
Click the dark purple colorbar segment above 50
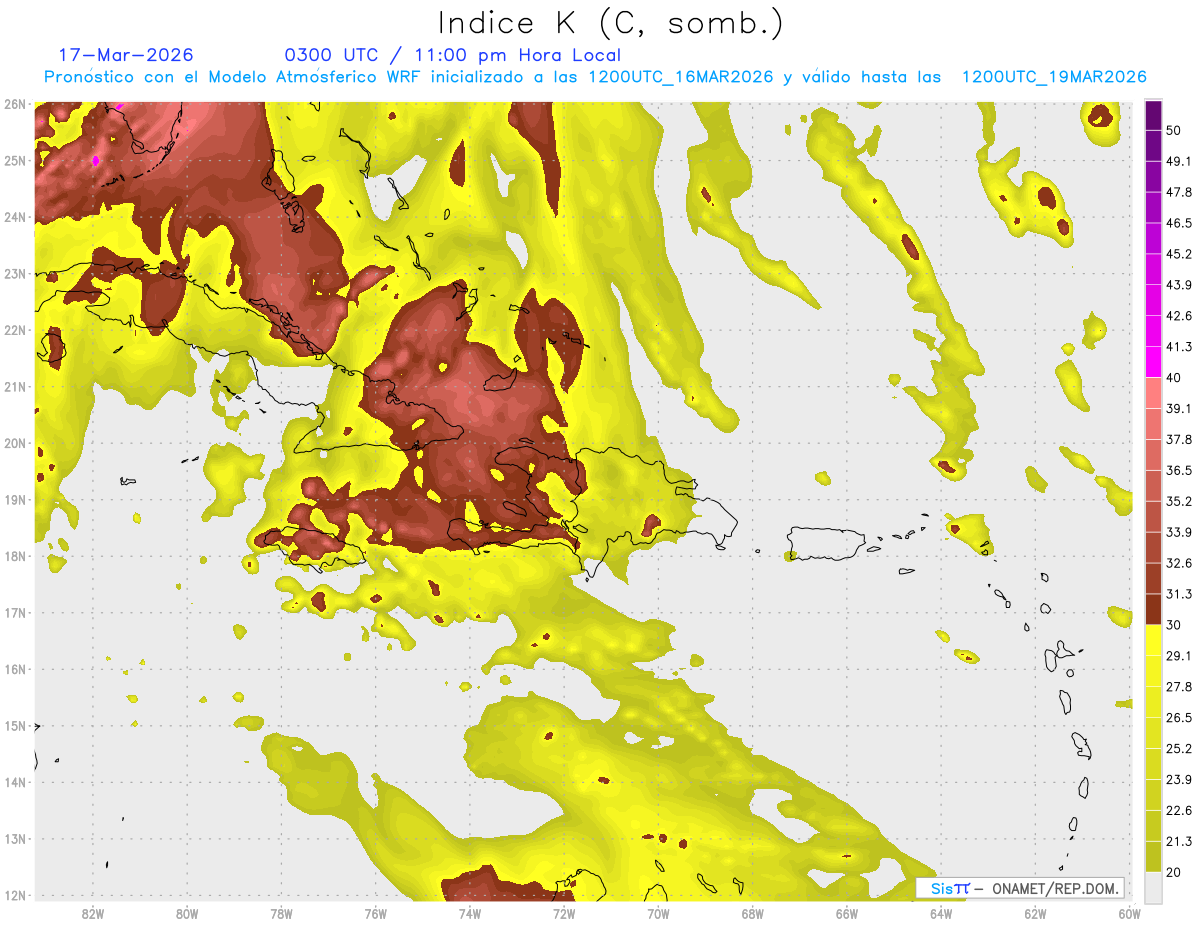pos(1153,115)
